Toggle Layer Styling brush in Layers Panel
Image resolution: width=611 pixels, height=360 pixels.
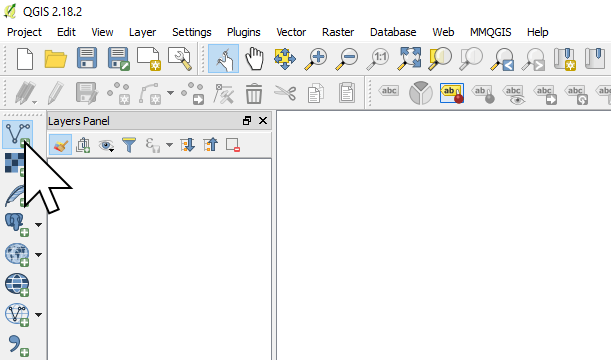tap(60, 145)
